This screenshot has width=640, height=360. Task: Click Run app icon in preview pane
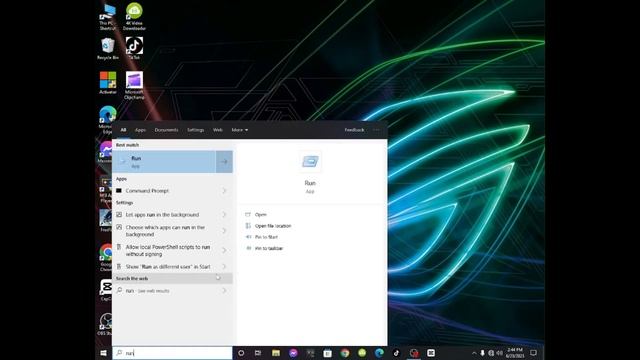point(310,162)
